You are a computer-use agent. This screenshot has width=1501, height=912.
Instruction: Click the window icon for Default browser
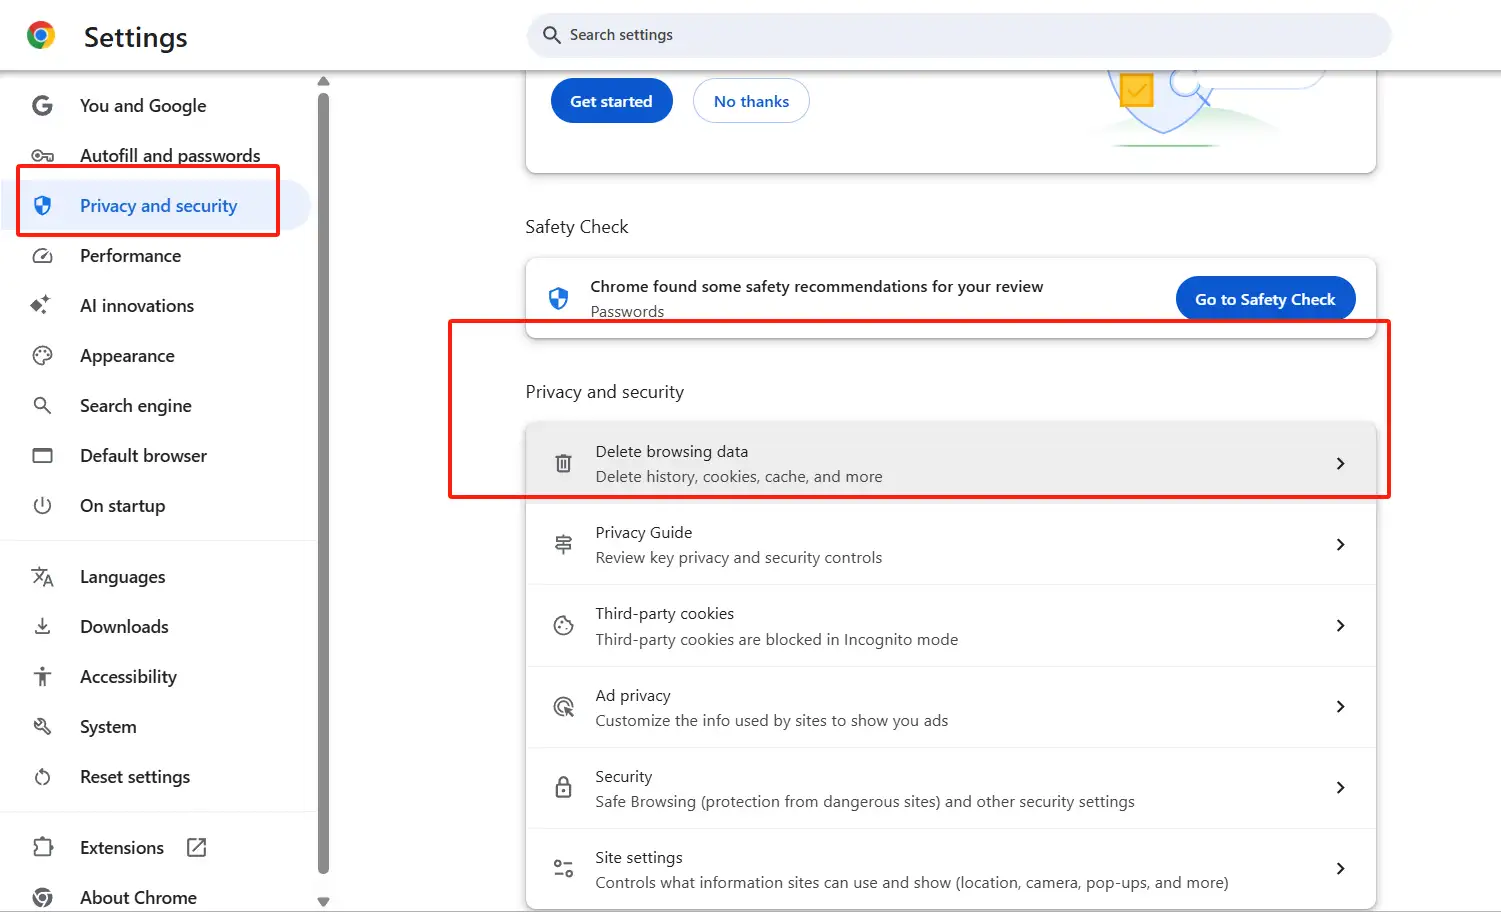pos(42,456)
